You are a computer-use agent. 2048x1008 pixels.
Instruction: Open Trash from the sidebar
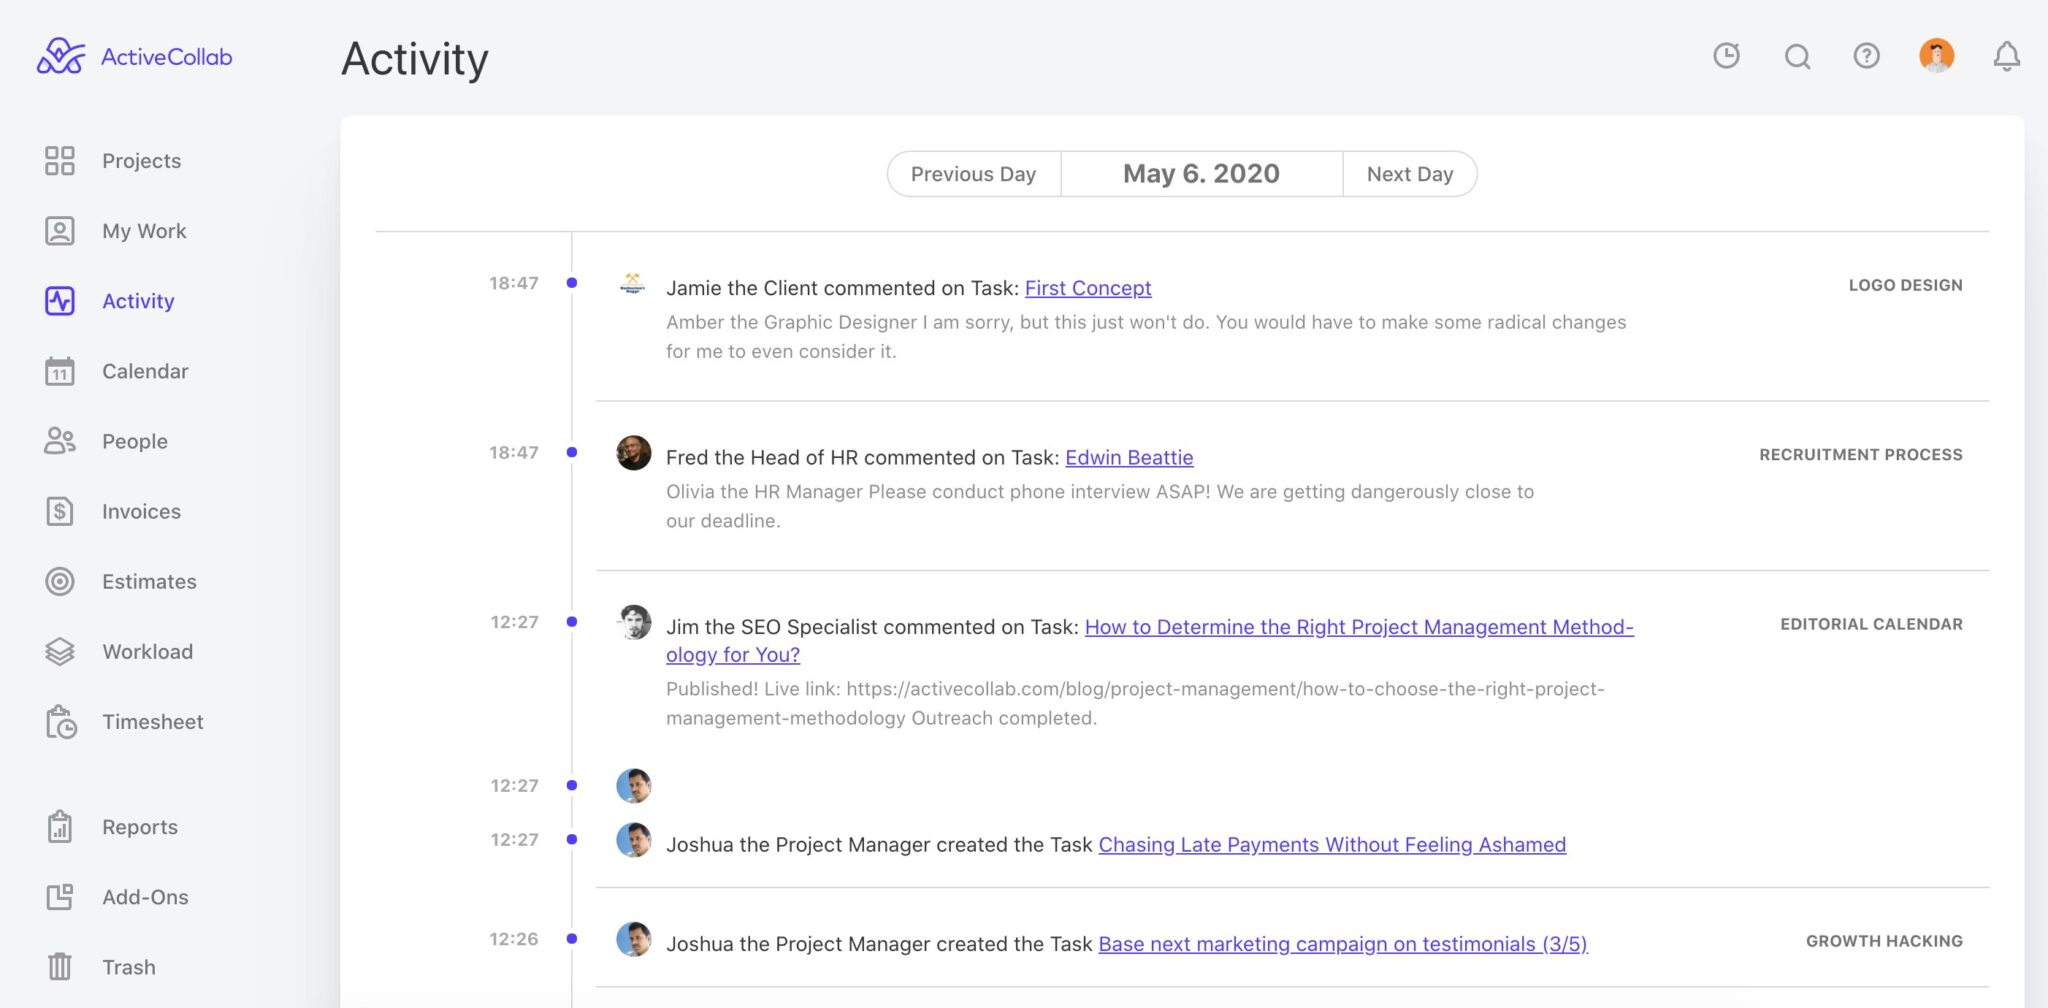127,966
